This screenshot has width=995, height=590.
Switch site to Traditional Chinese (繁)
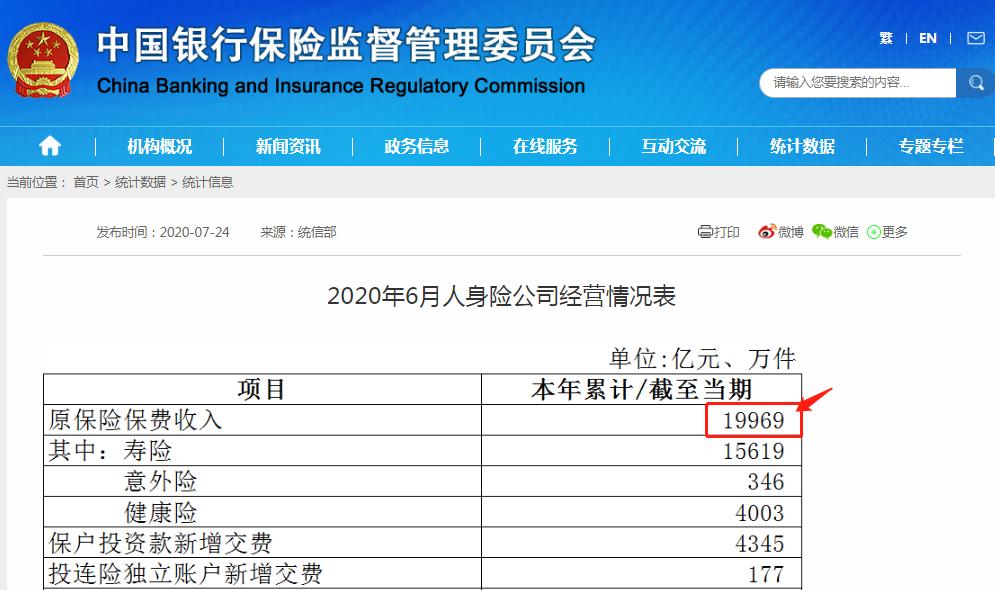[885, 38]
